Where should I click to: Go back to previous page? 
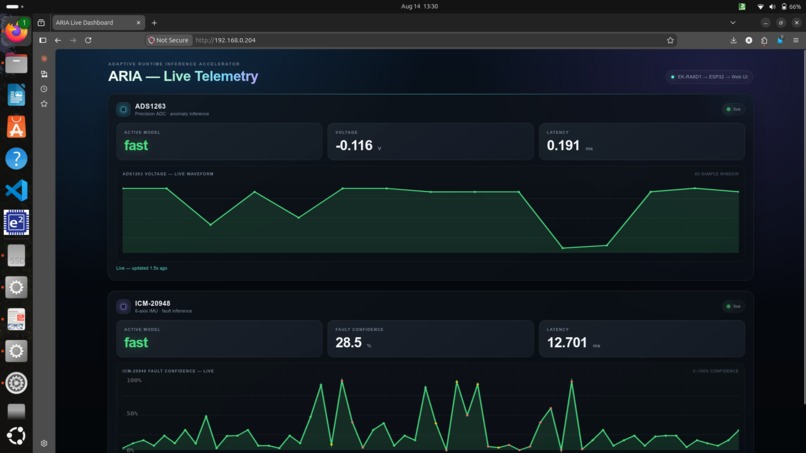pyautogui.click(x=58, y=40)
